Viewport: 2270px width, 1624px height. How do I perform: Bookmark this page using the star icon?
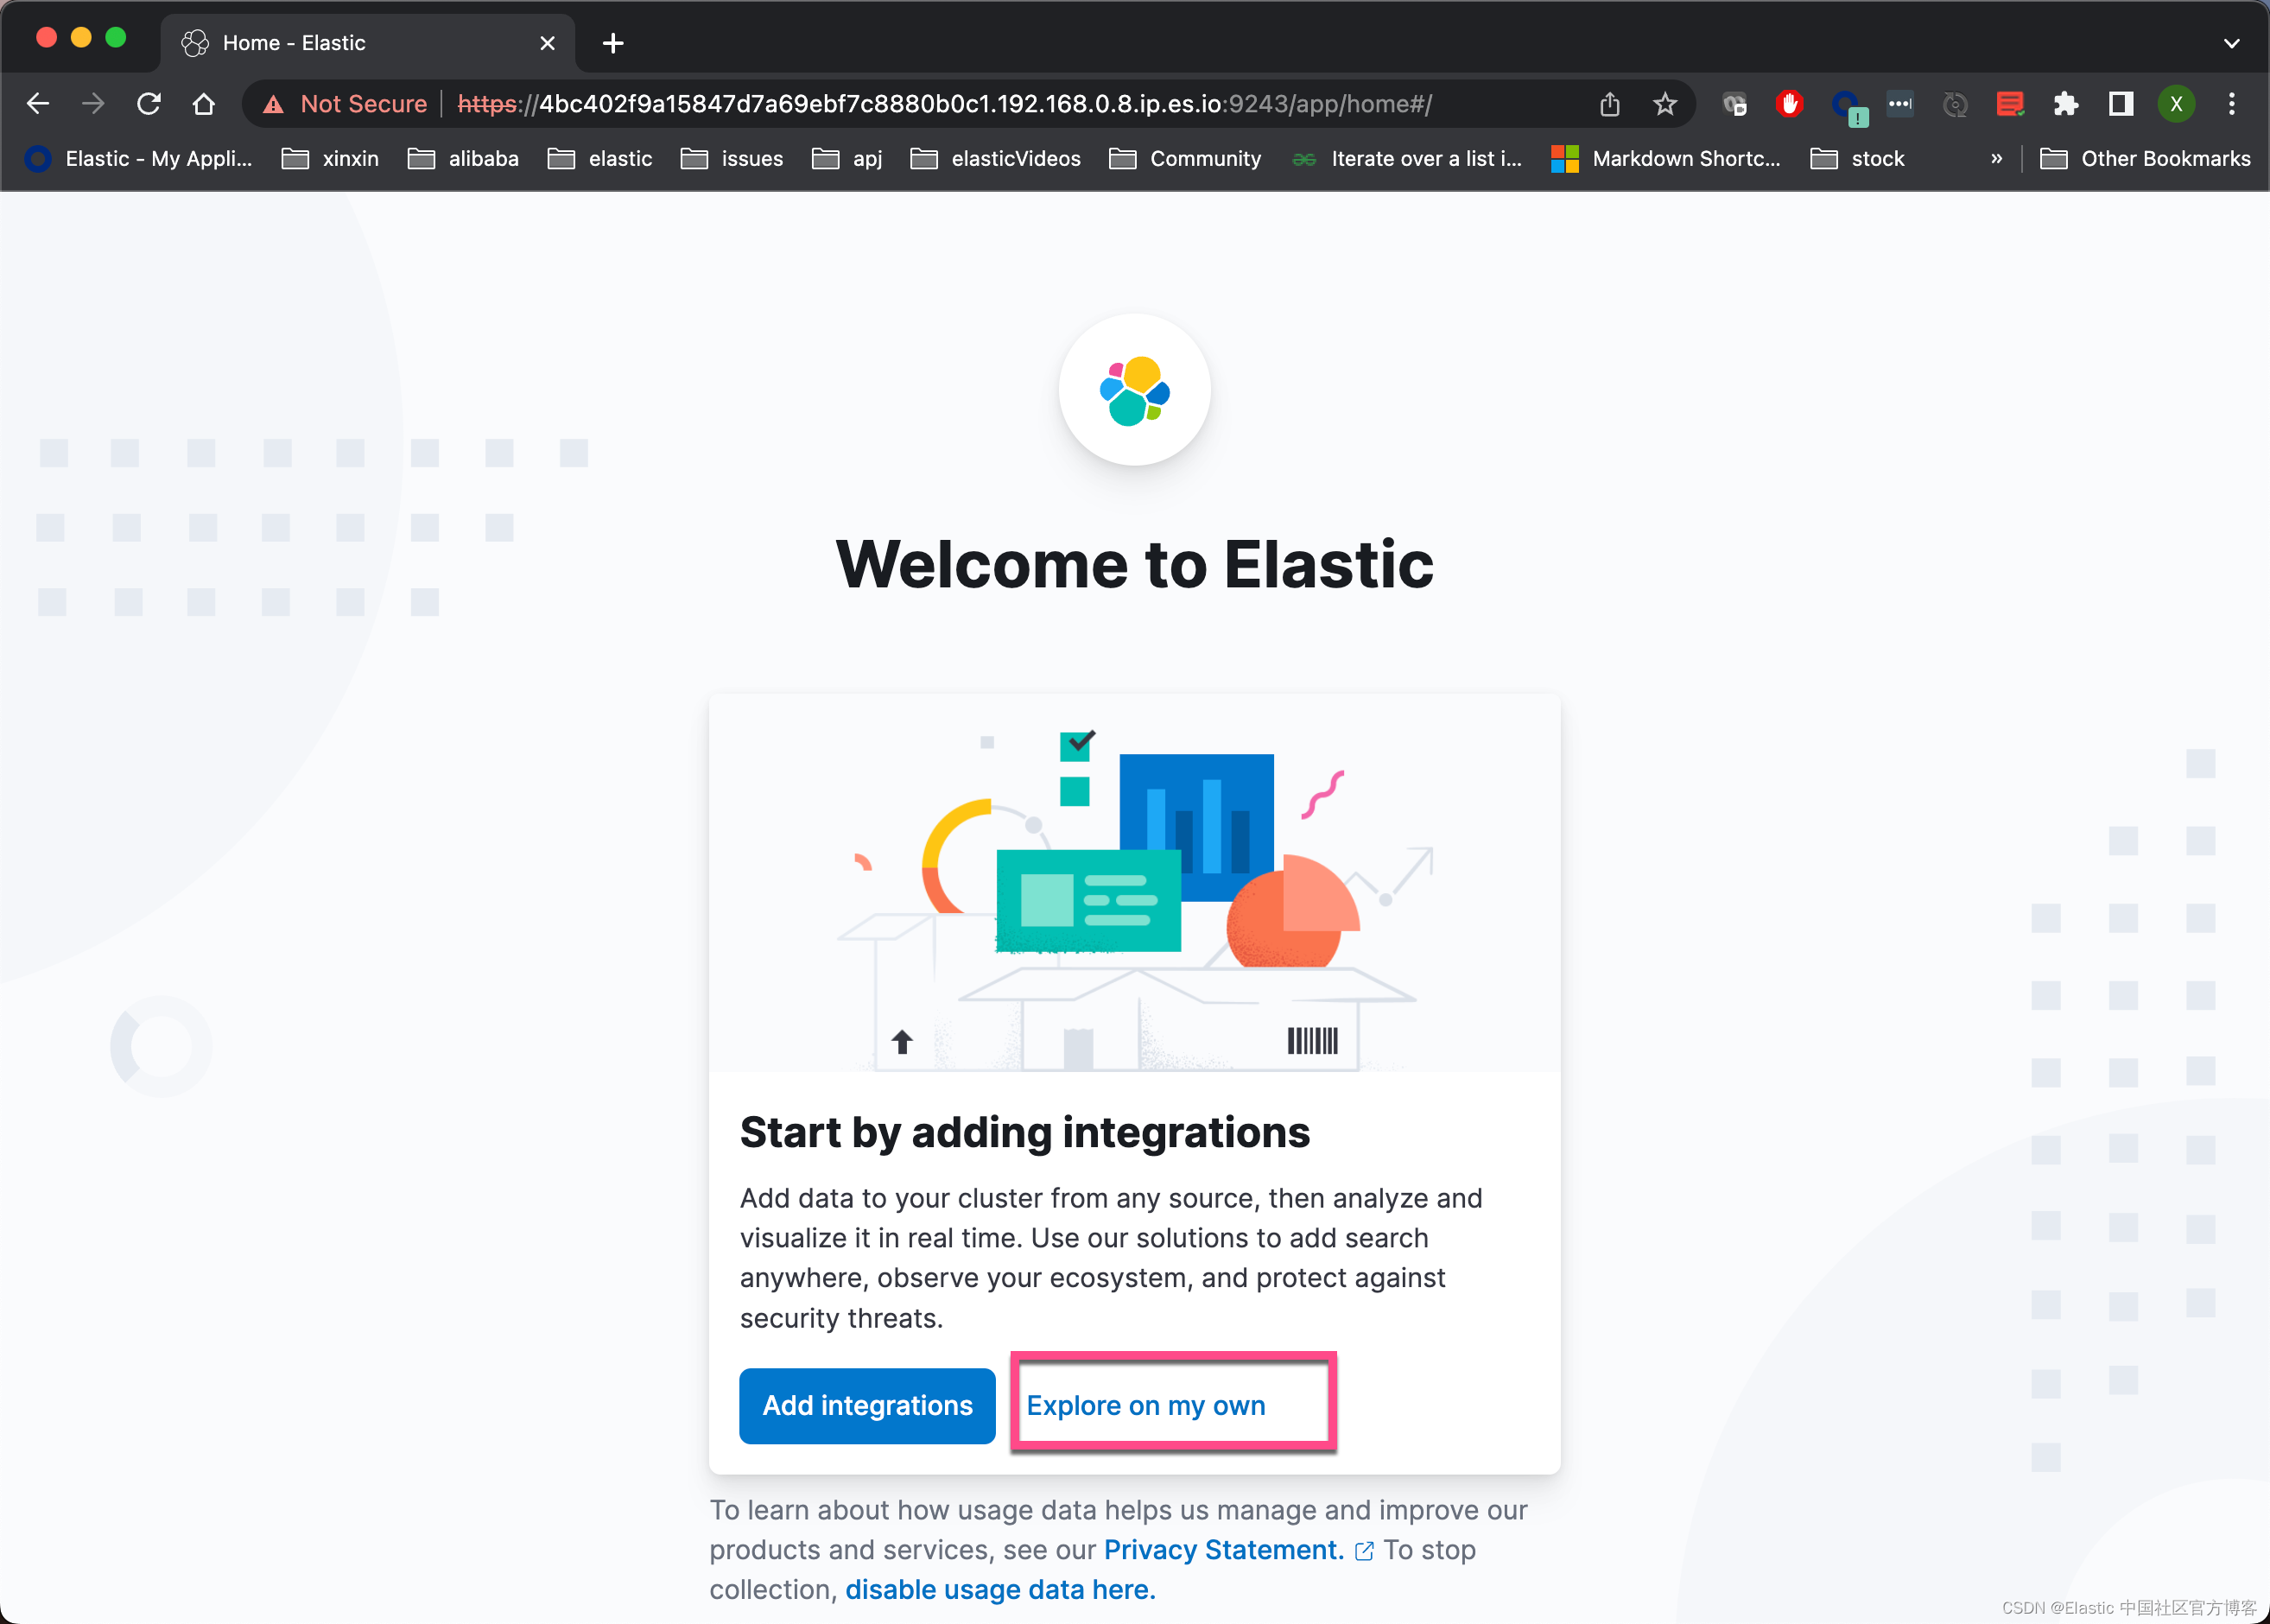(1664, 103)
